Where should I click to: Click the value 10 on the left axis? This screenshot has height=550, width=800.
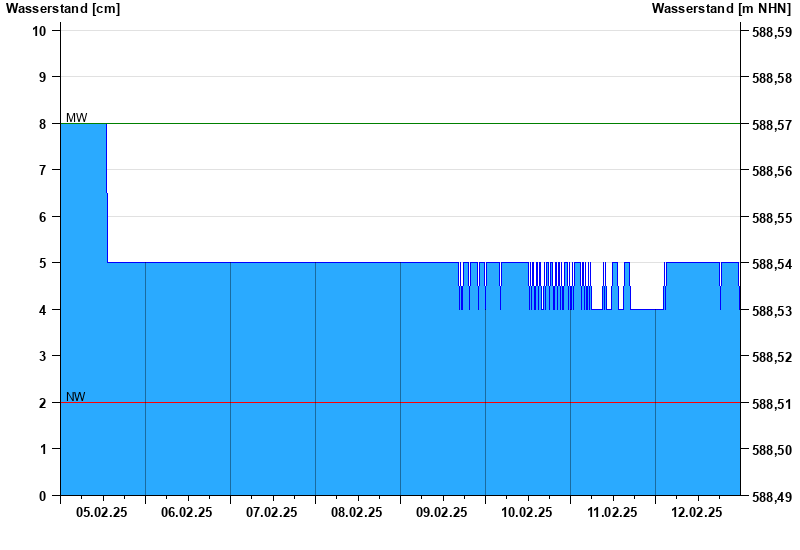click(x=40, y=30)
